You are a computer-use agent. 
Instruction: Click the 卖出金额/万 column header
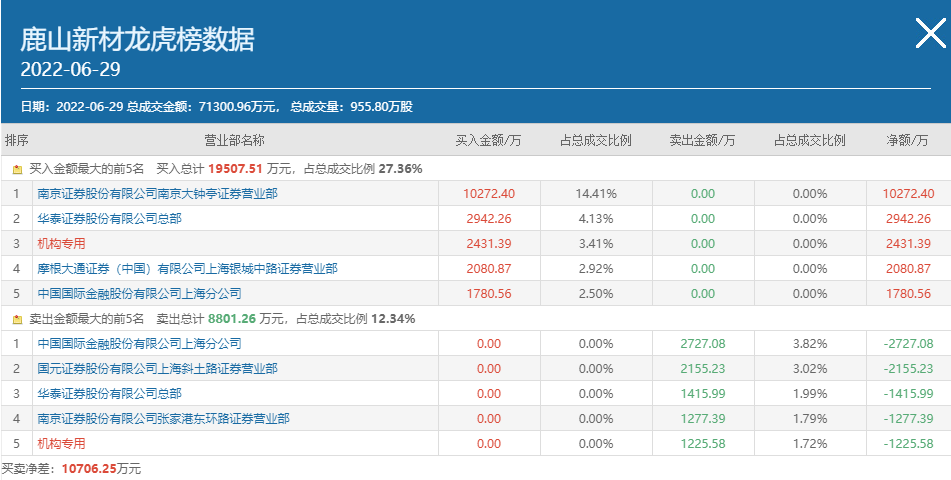pyautogui.click(x=702, y=141)
